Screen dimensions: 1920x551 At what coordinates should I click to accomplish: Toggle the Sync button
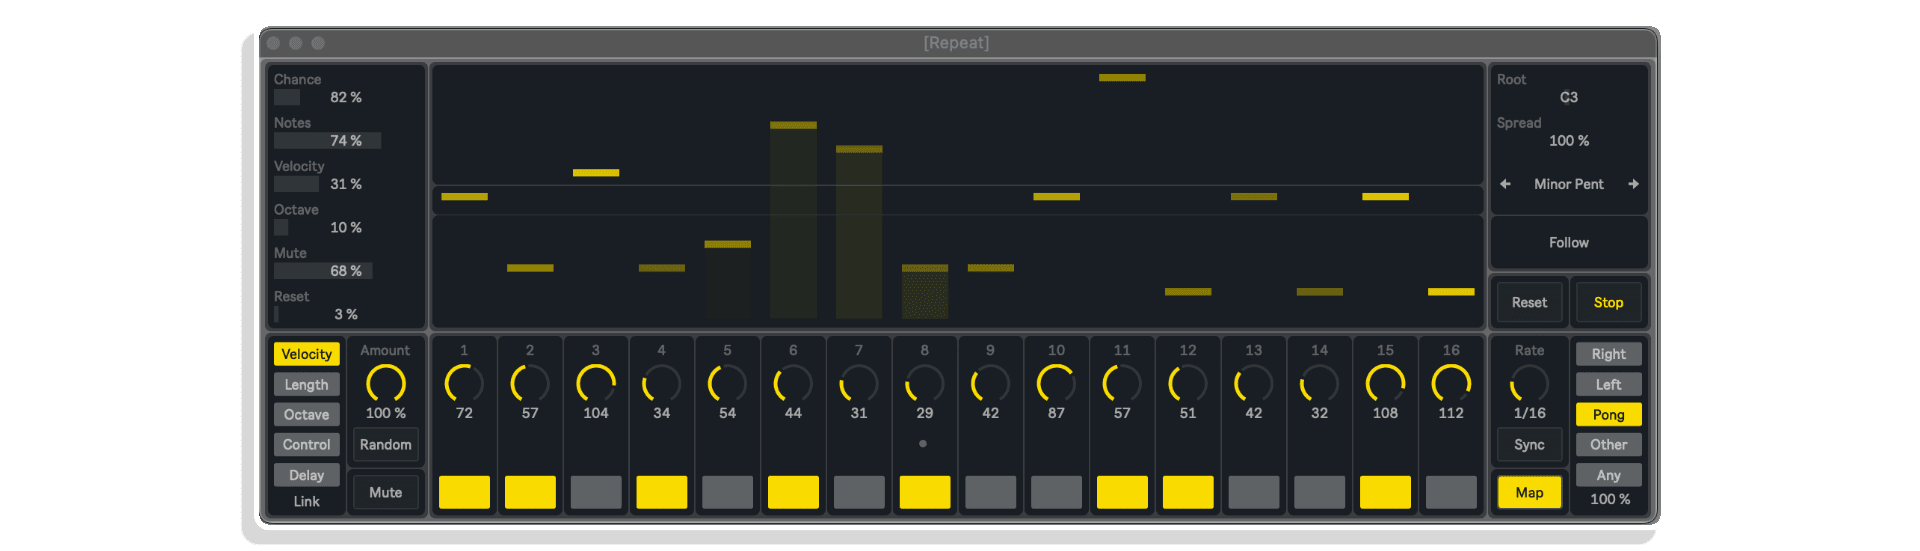pos(1529,444)
